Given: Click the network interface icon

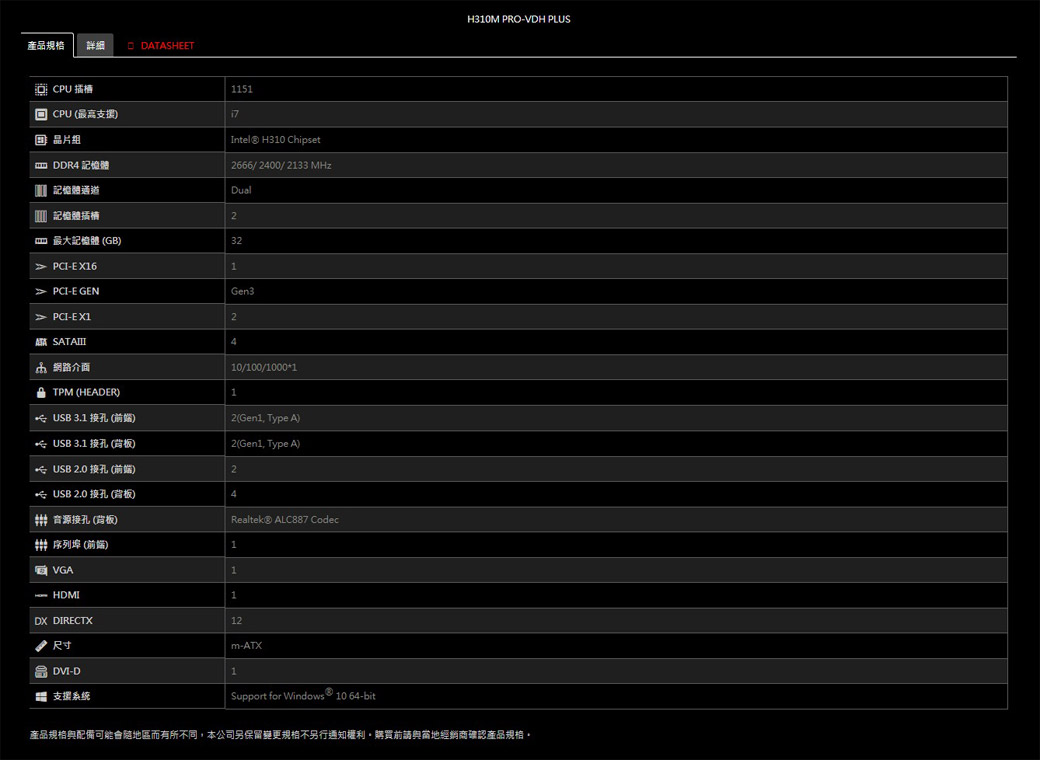Looking at the screenshot, I should [x=41, y=368].
